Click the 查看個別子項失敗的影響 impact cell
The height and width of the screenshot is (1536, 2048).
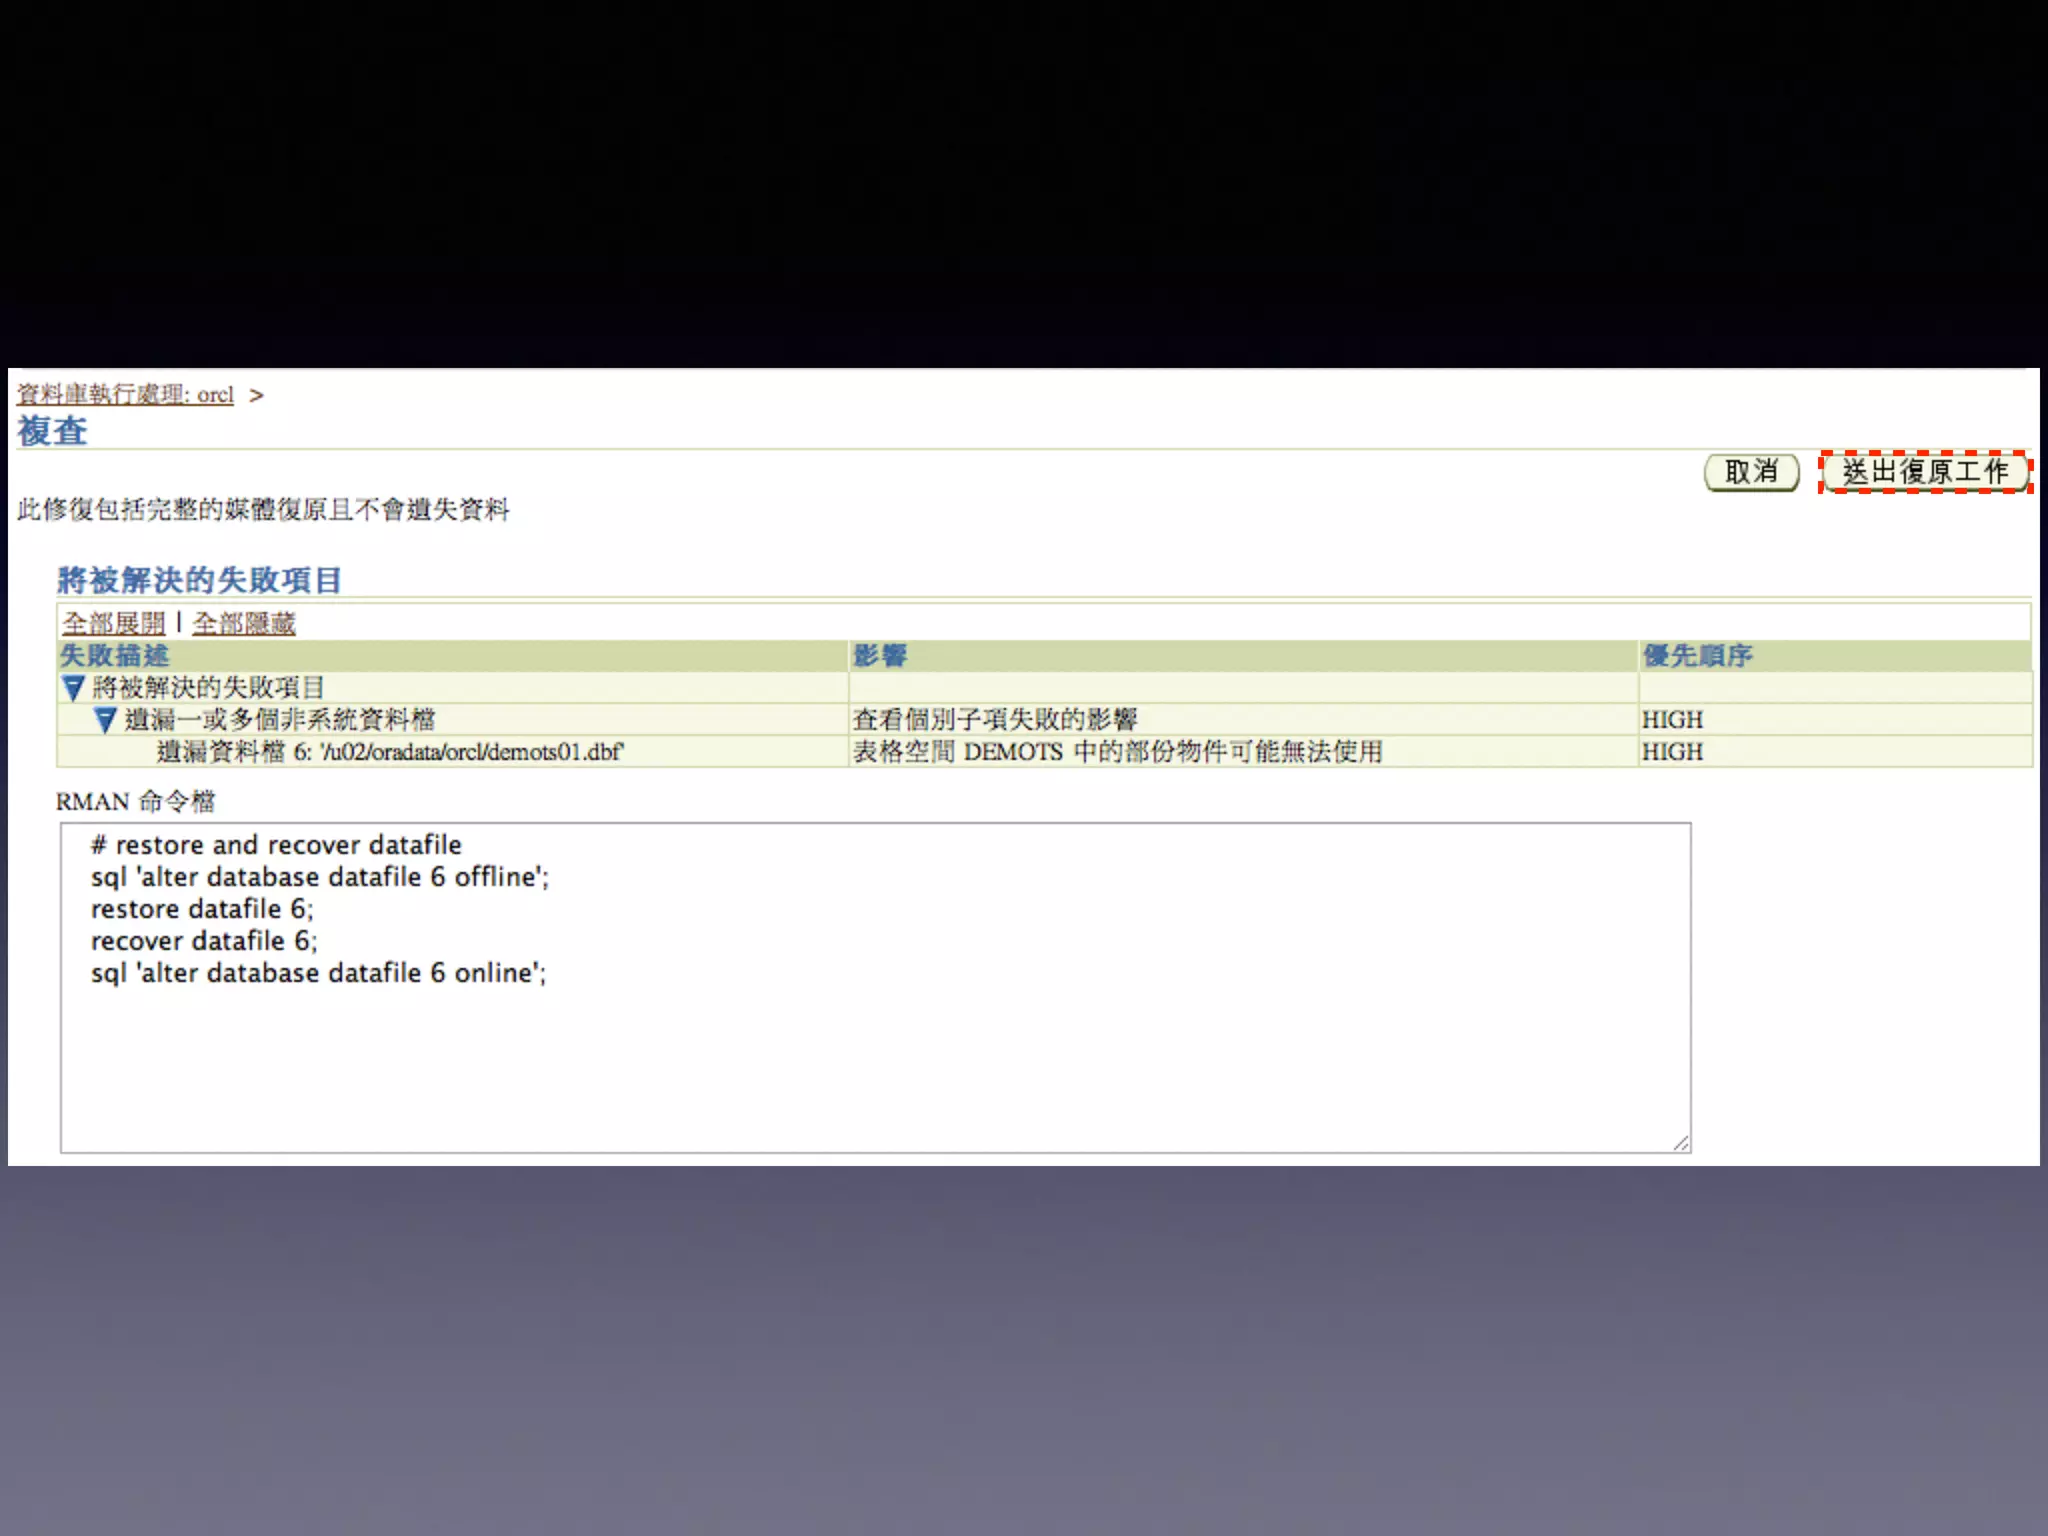tap(995, 720)
